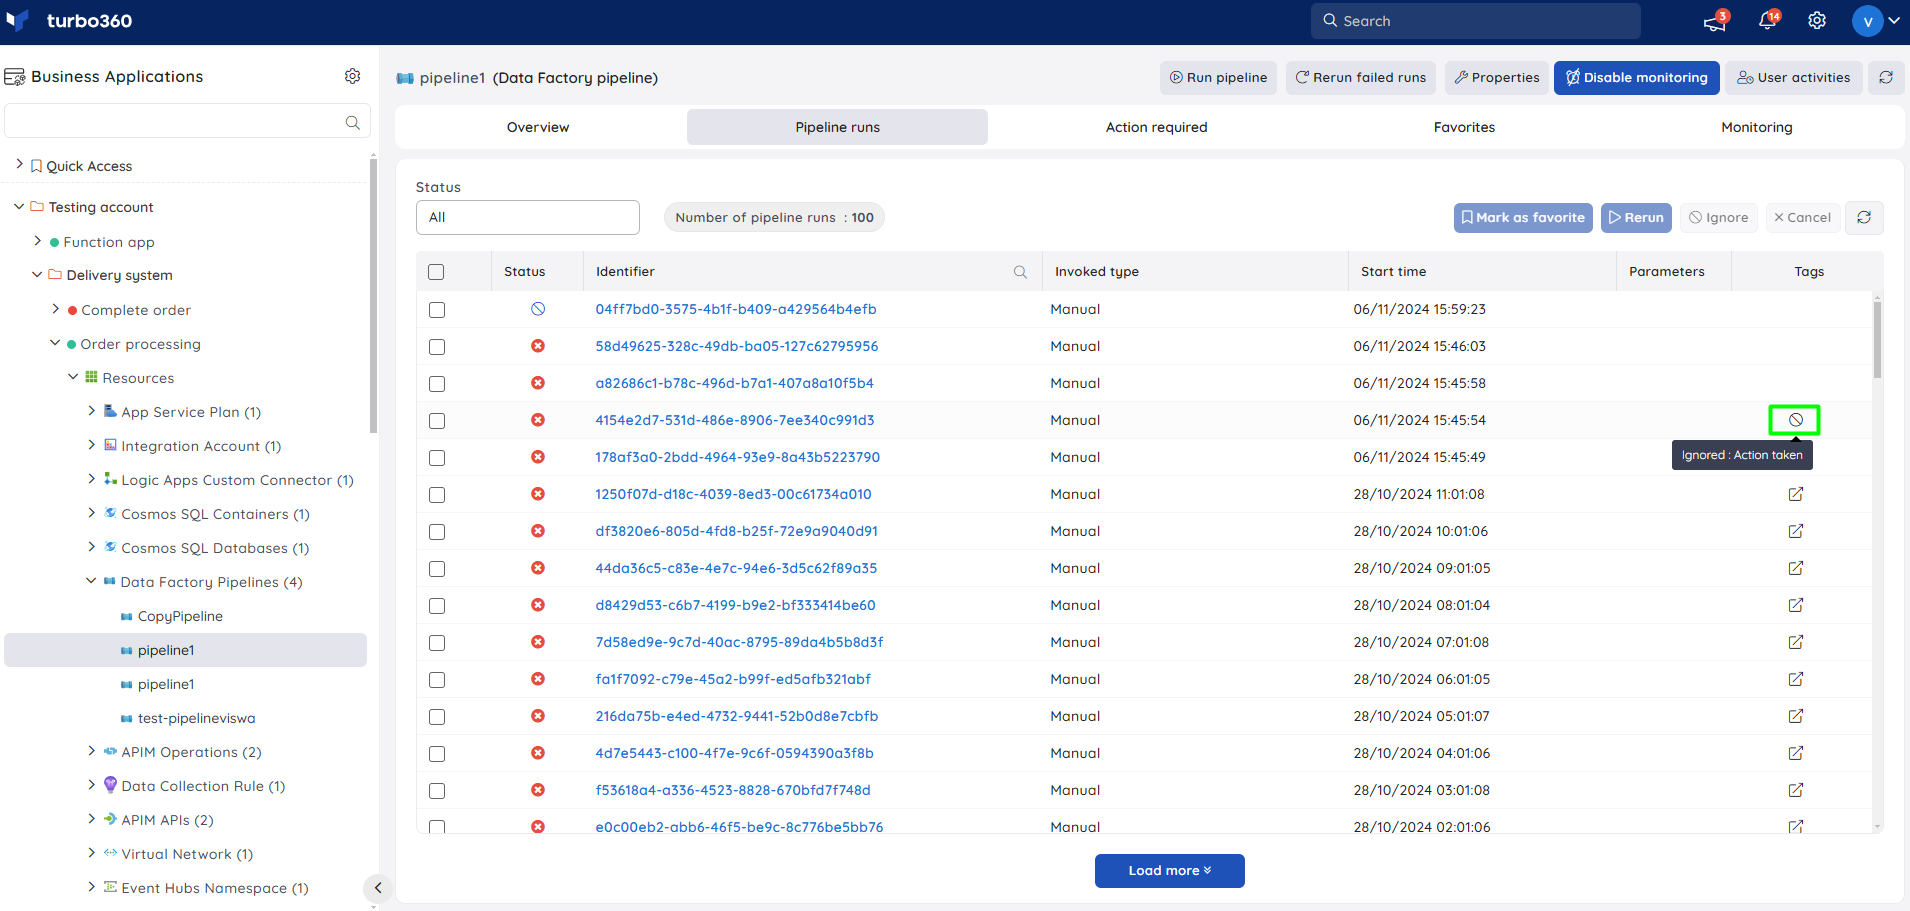Viewport: 1910px width, 911px height.
Task: Open the user avatar menu
Action: [x=1867, y=21]
